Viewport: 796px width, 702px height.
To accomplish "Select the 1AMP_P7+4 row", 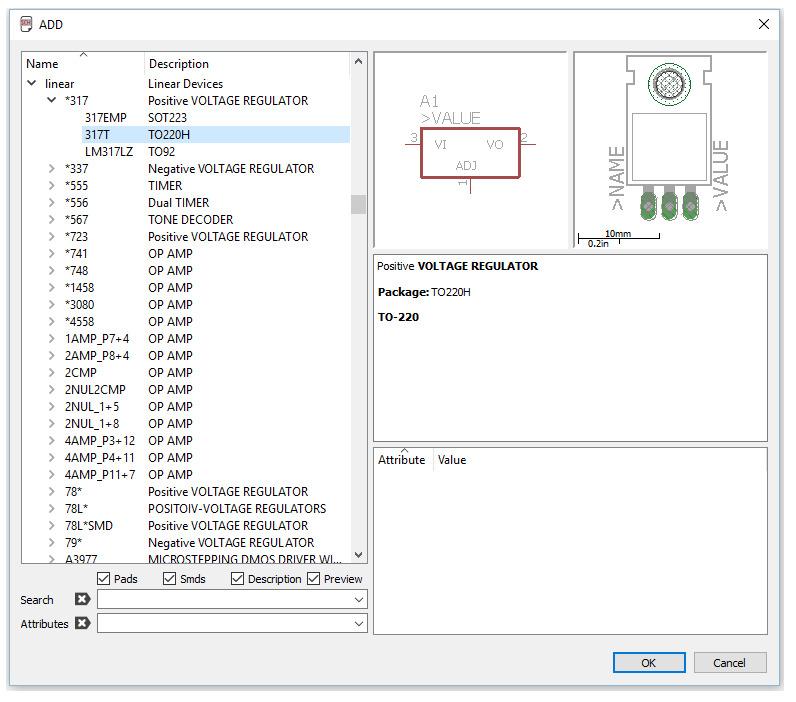I will (206, 338).
